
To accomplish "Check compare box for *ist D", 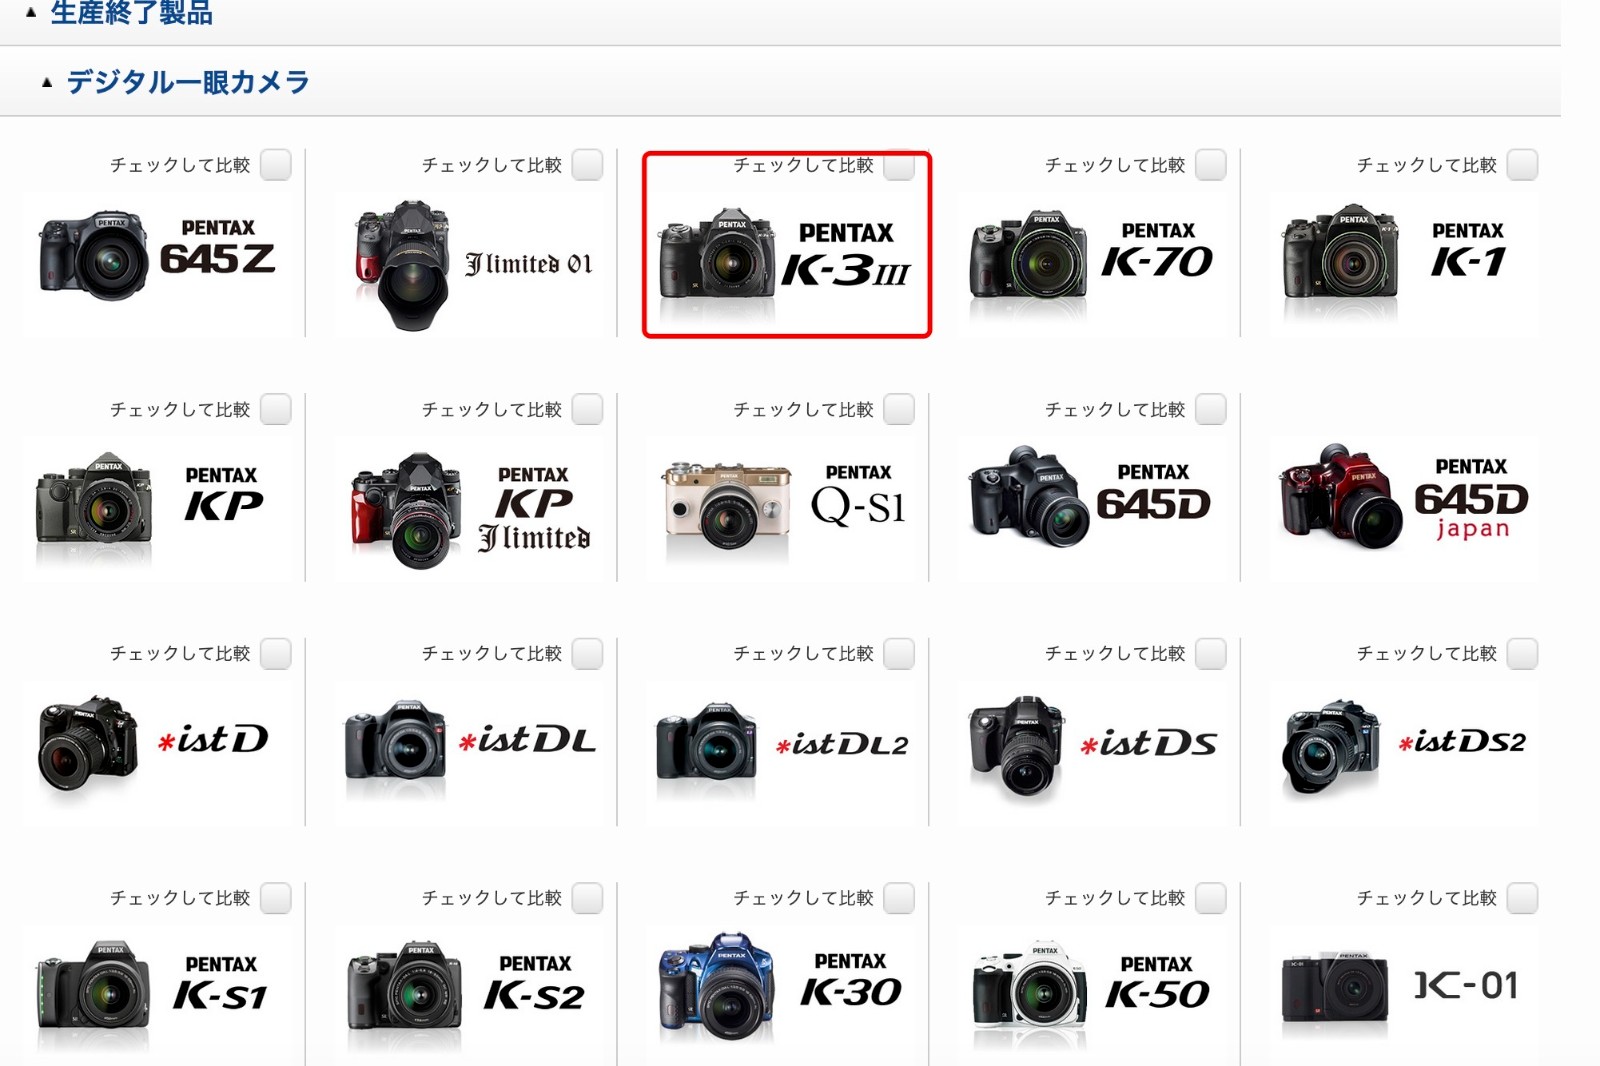I will click(x=276, y=654).
